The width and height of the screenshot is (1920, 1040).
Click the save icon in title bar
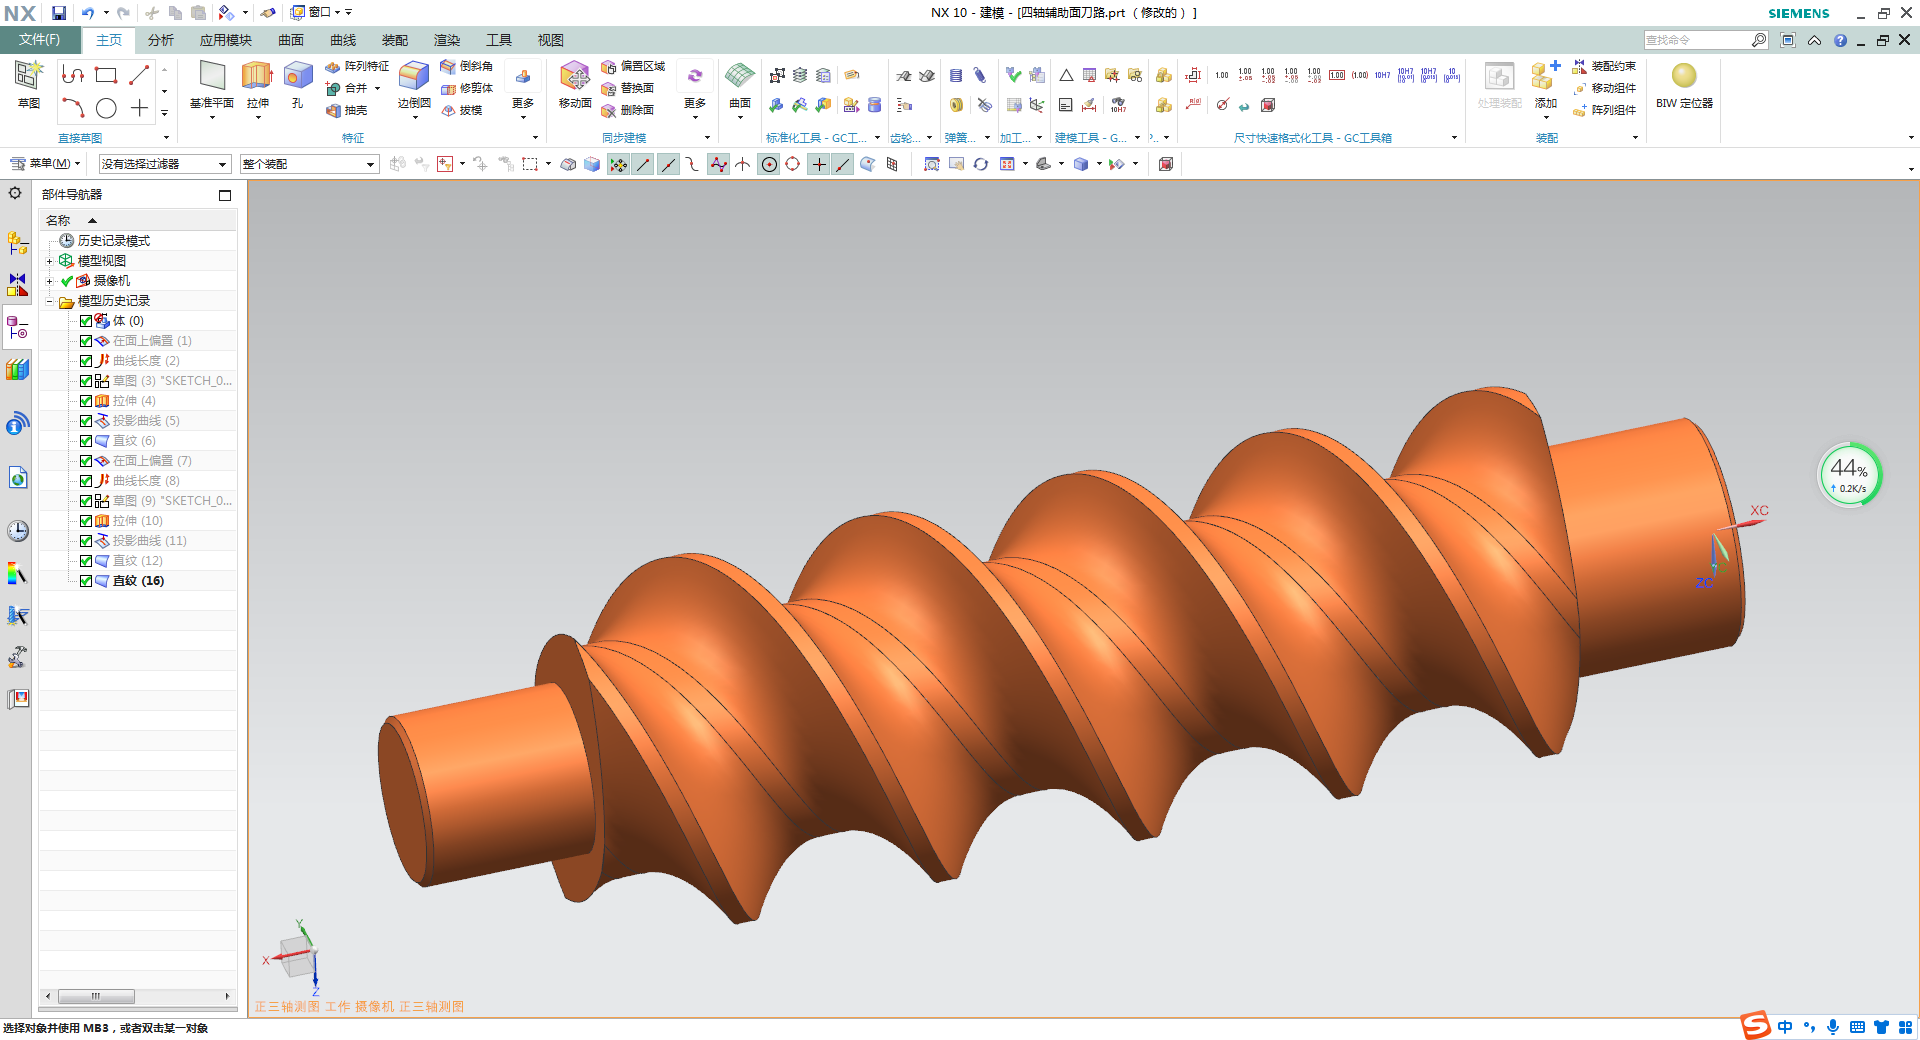[59, 13]
